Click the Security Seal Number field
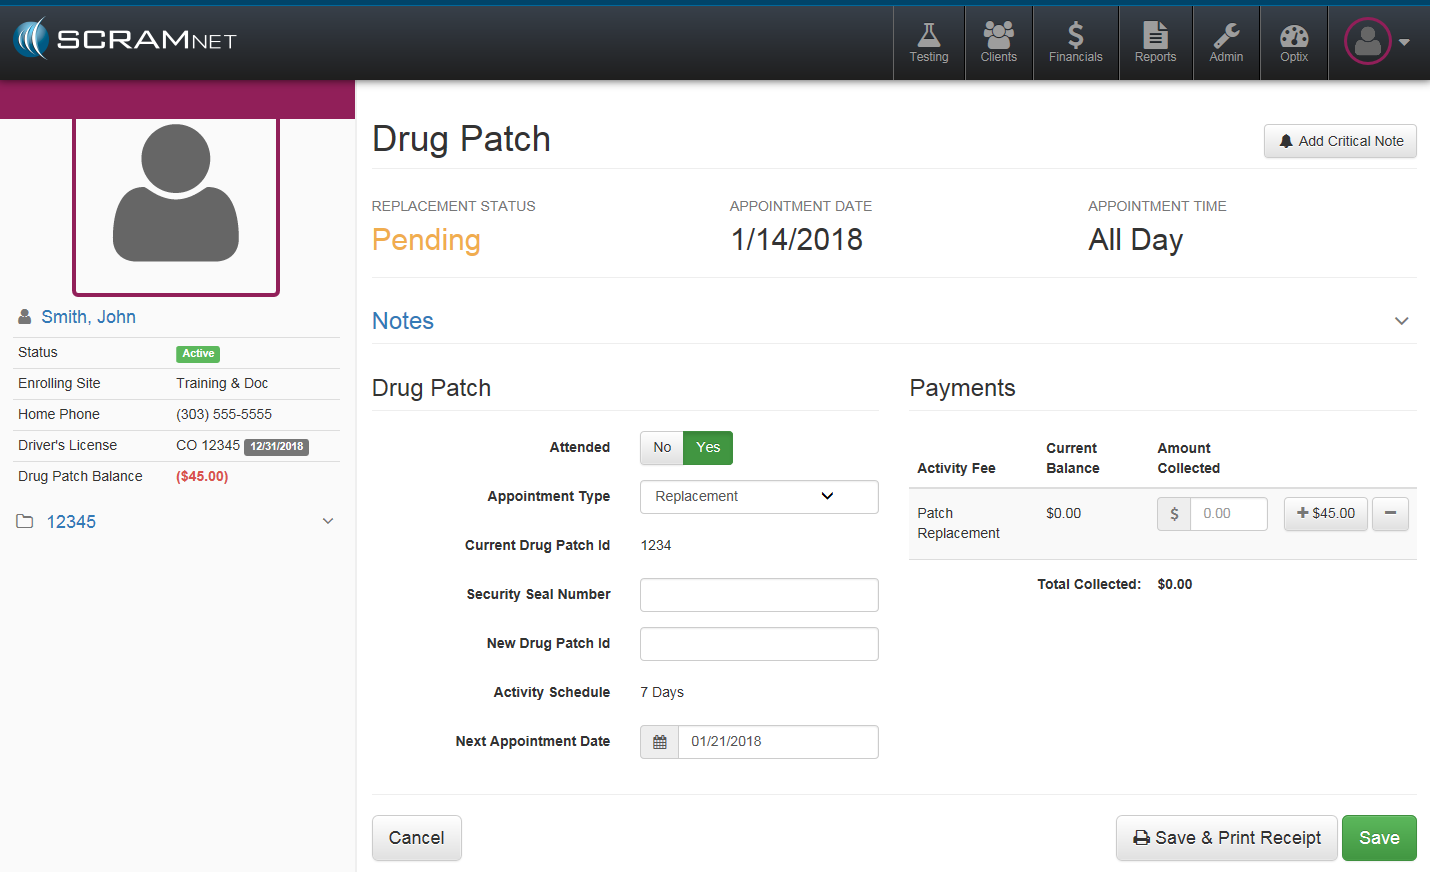Image resolution: width=1430 pixels, height=872 pixels. click(759, 595)
